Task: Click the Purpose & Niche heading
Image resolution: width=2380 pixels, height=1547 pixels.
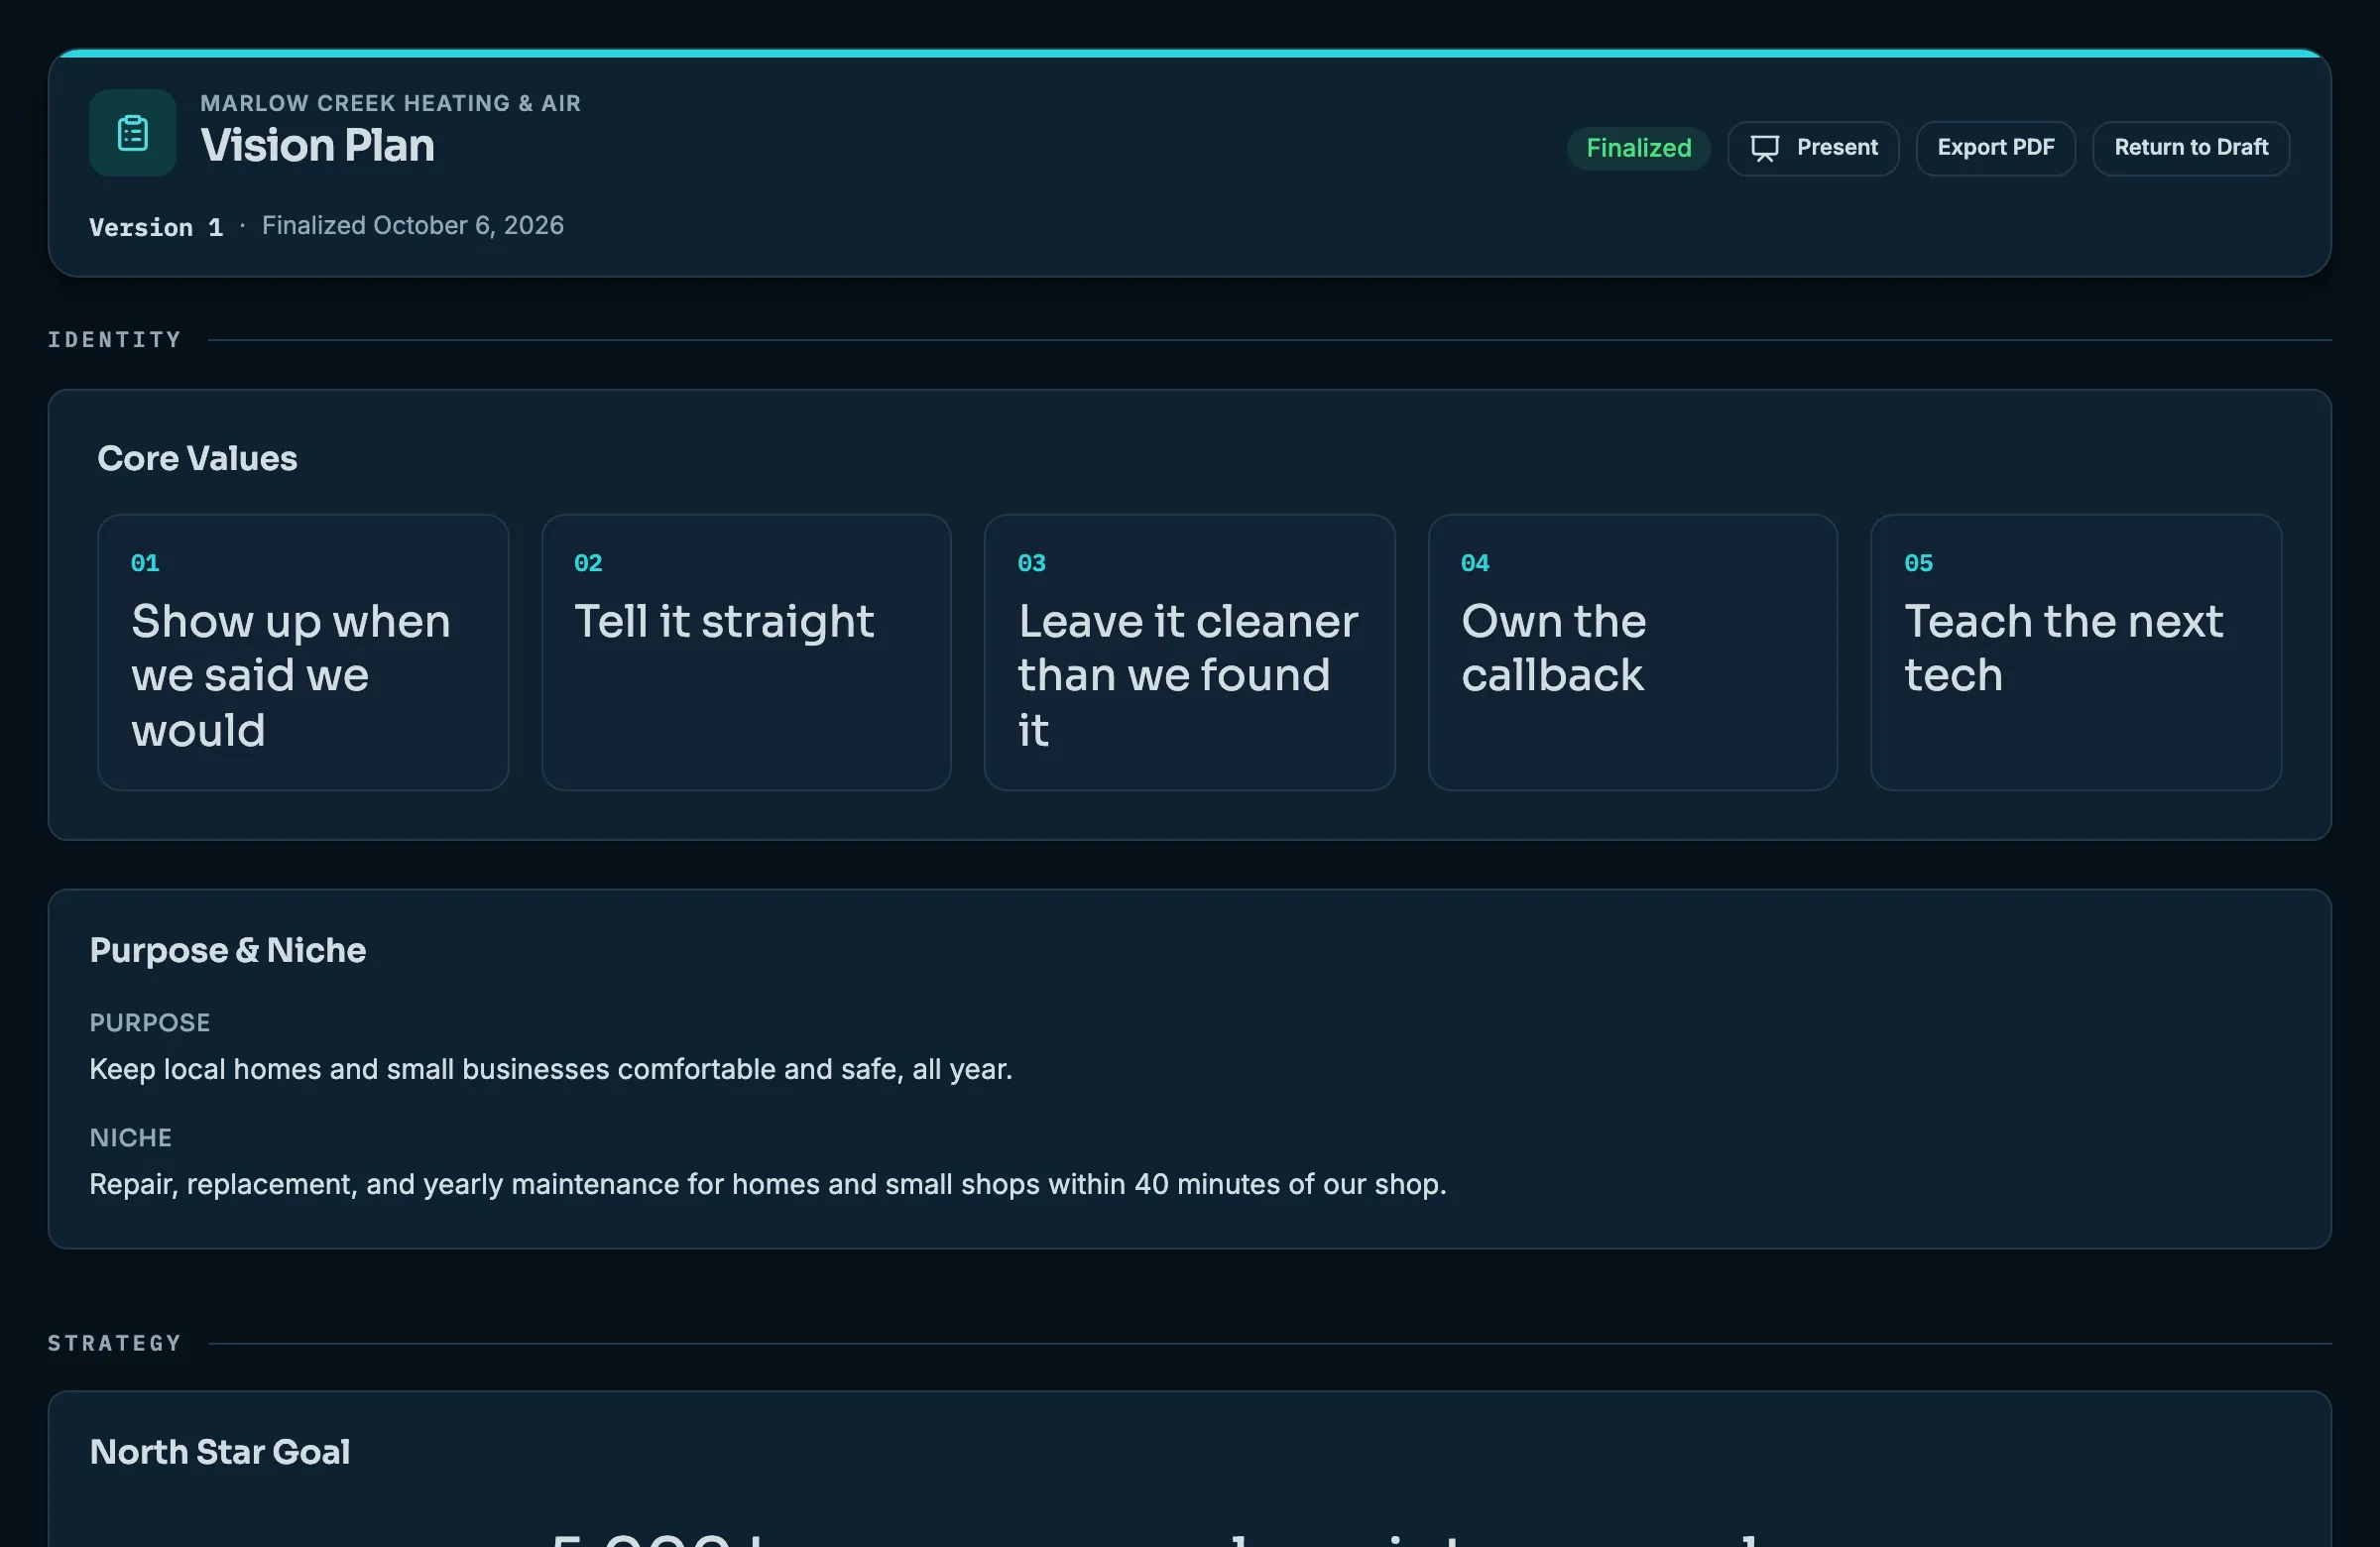Action: point(228,950)
